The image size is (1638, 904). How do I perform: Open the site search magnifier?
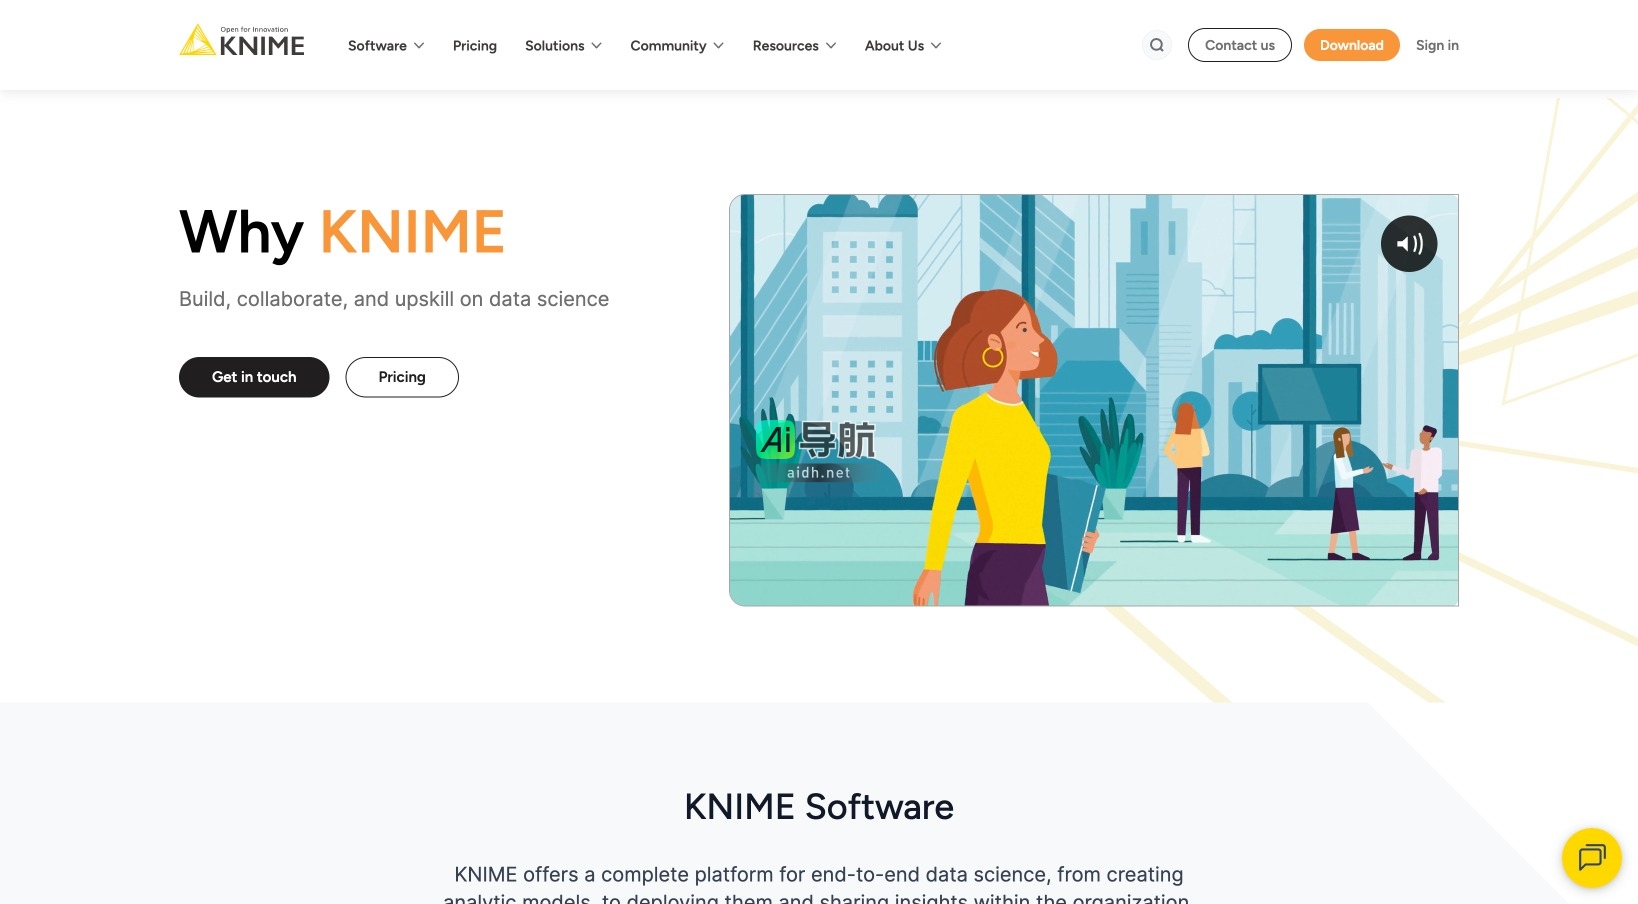point(1156,45)
